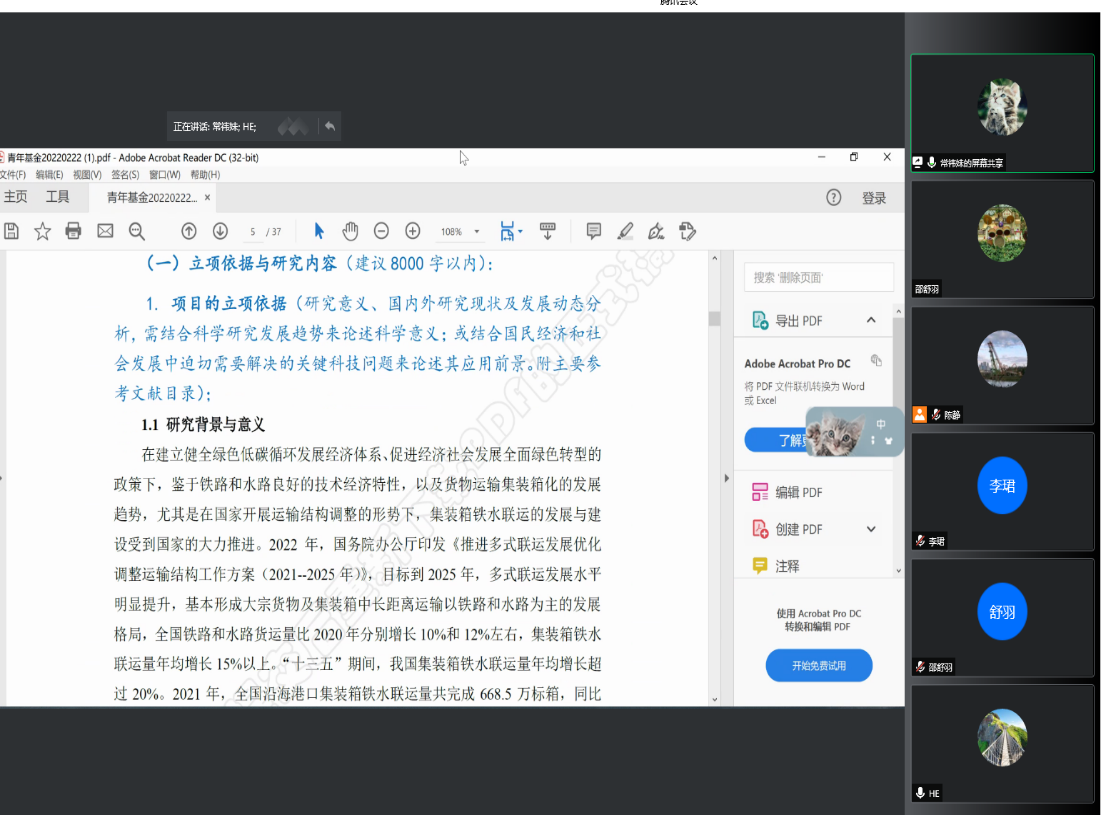Send the file by email envelope icon

105,231
